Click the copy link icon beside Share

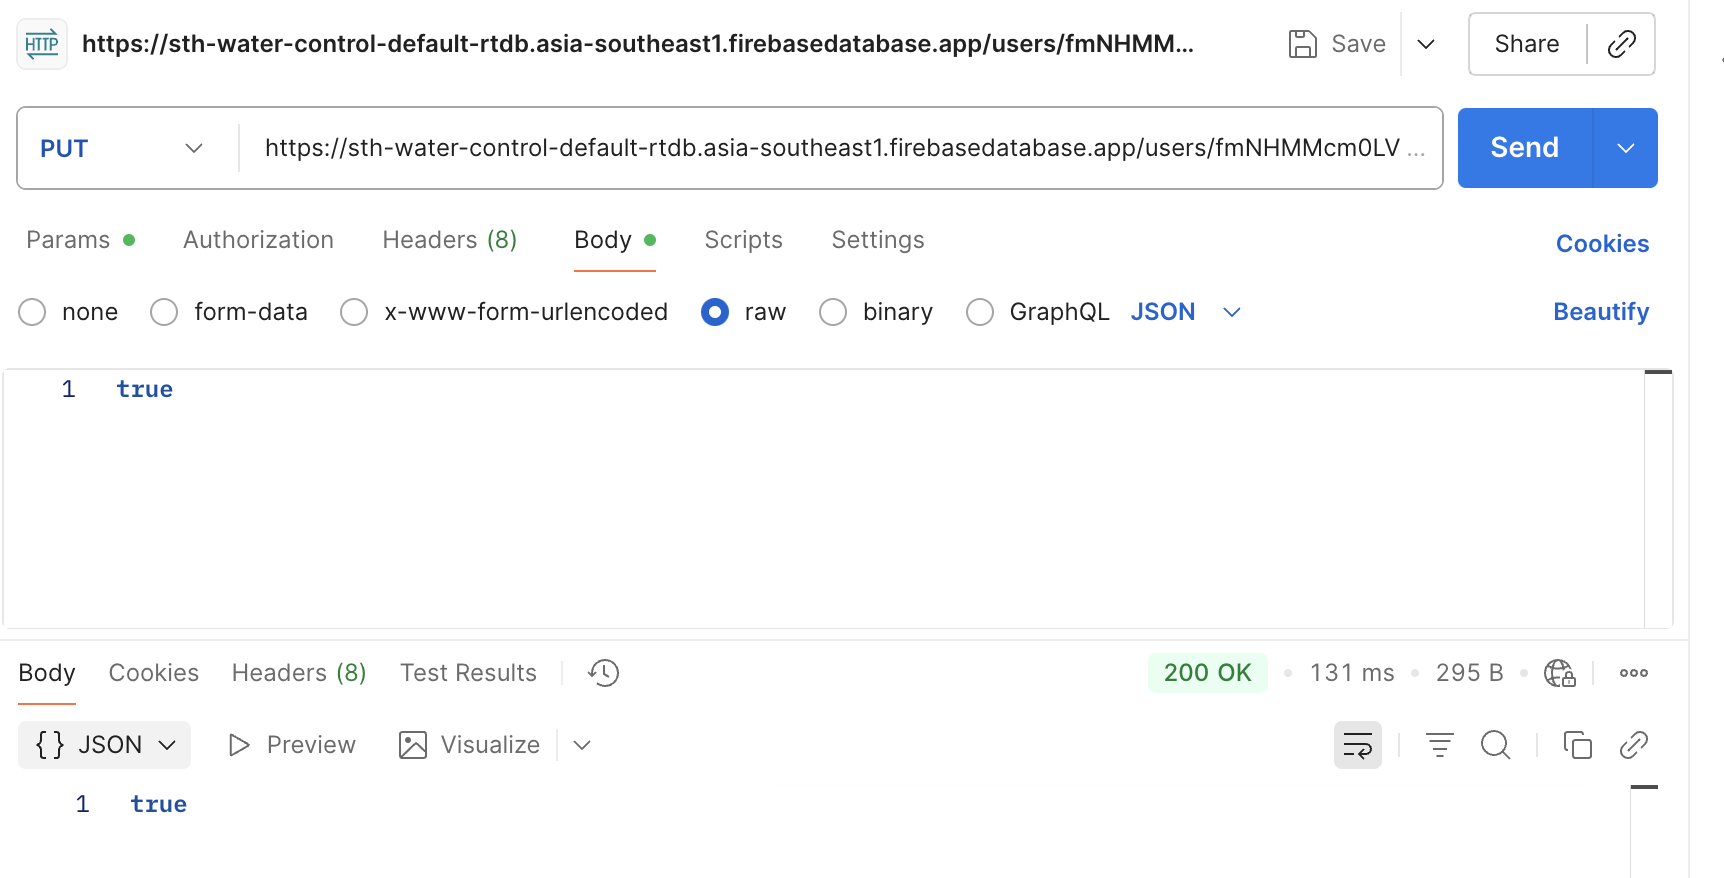[x=1621, y=44]
